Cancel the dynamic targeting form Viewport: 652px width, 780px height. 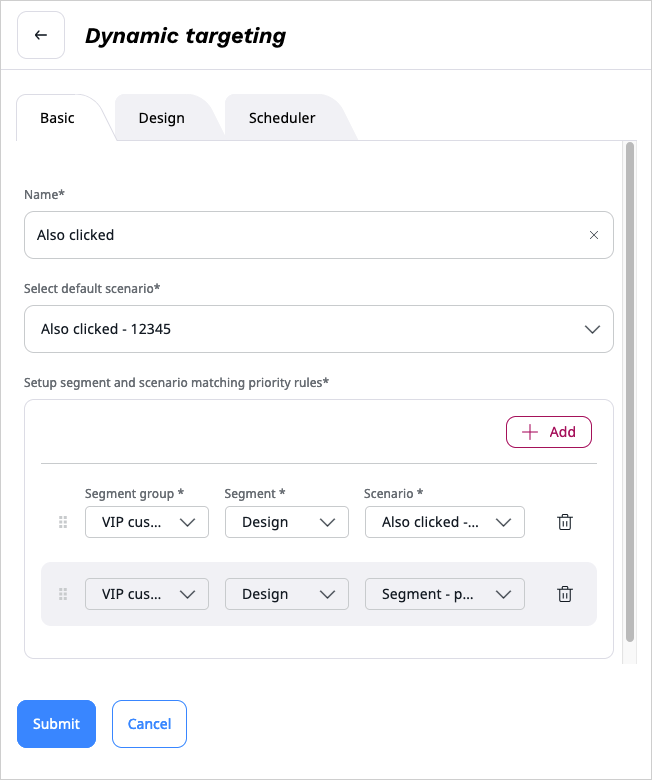click(x=149, y=724)
